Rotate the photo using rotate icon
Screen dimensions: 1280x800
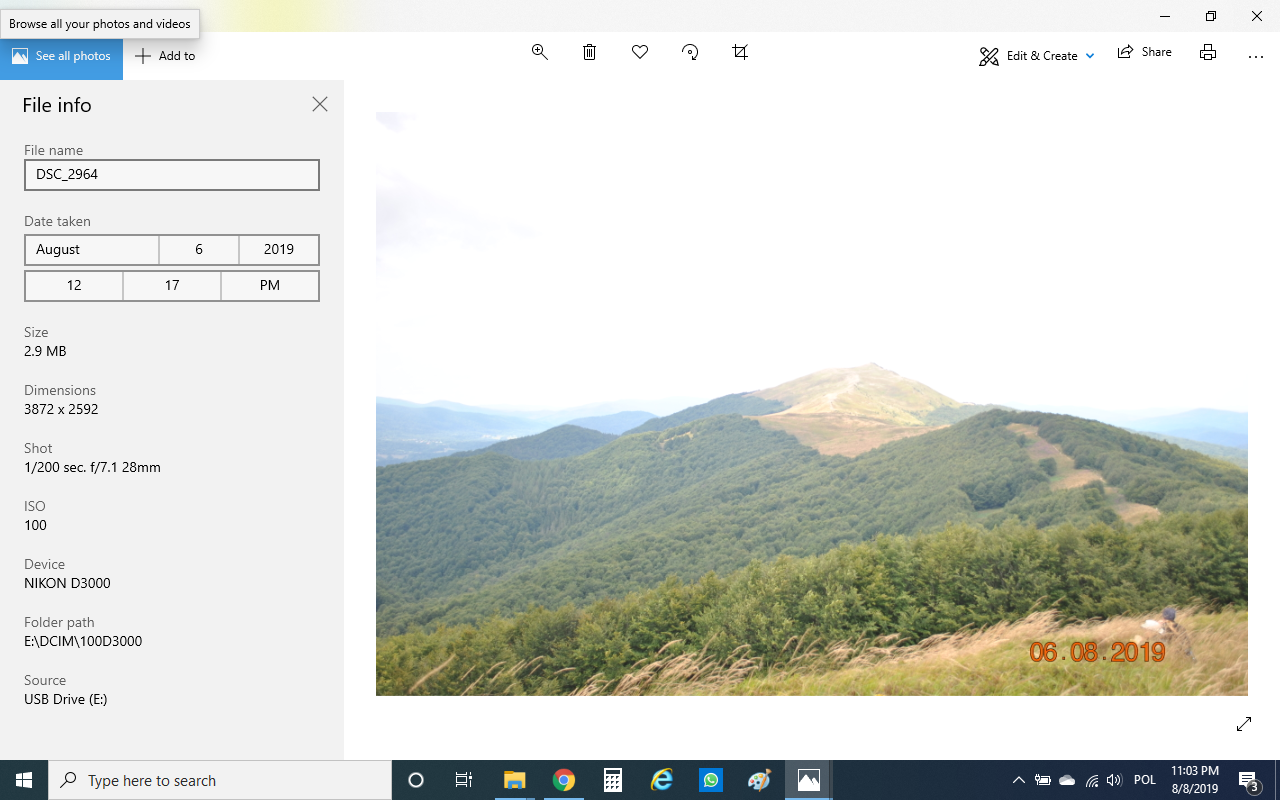coord(690,52)
